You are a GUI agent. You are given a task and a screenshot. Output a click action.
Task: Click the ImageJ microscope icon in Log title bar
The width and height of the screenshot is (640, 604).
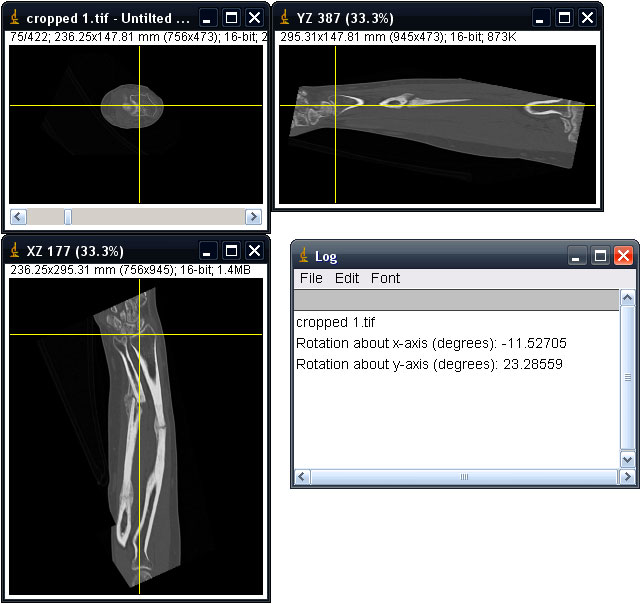tap(304, 256)
